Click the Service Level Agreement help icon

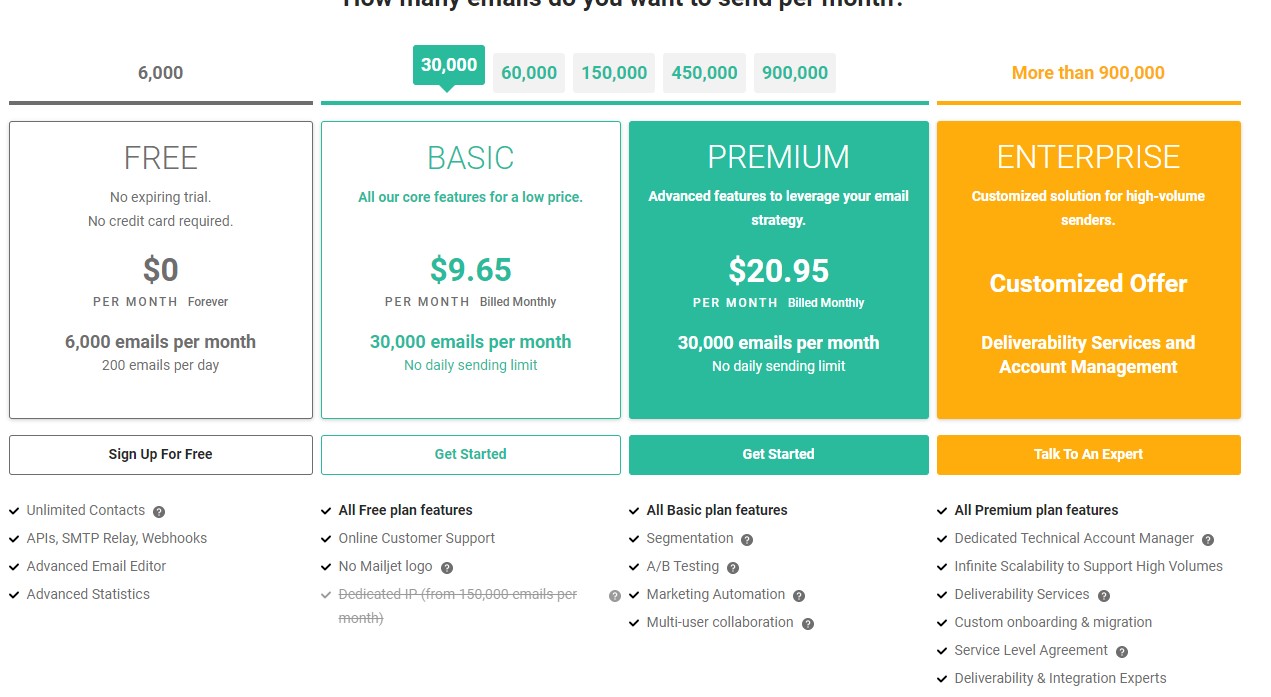point(1122,651)
